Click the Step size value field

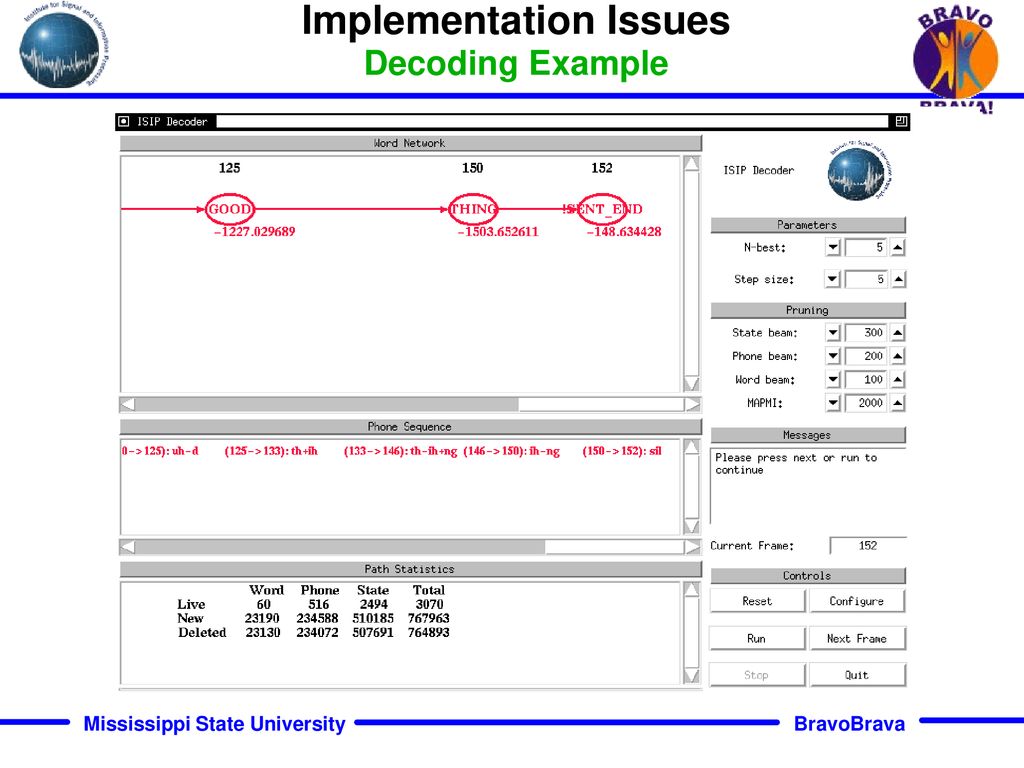[866, 280]
